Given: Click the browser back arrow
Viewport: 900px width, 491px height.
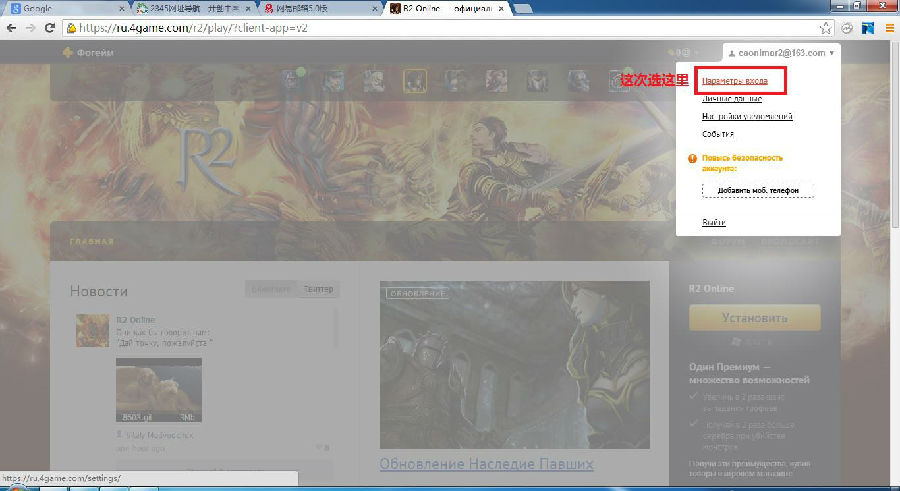Looking at the screenshot, I should (11, 29).
